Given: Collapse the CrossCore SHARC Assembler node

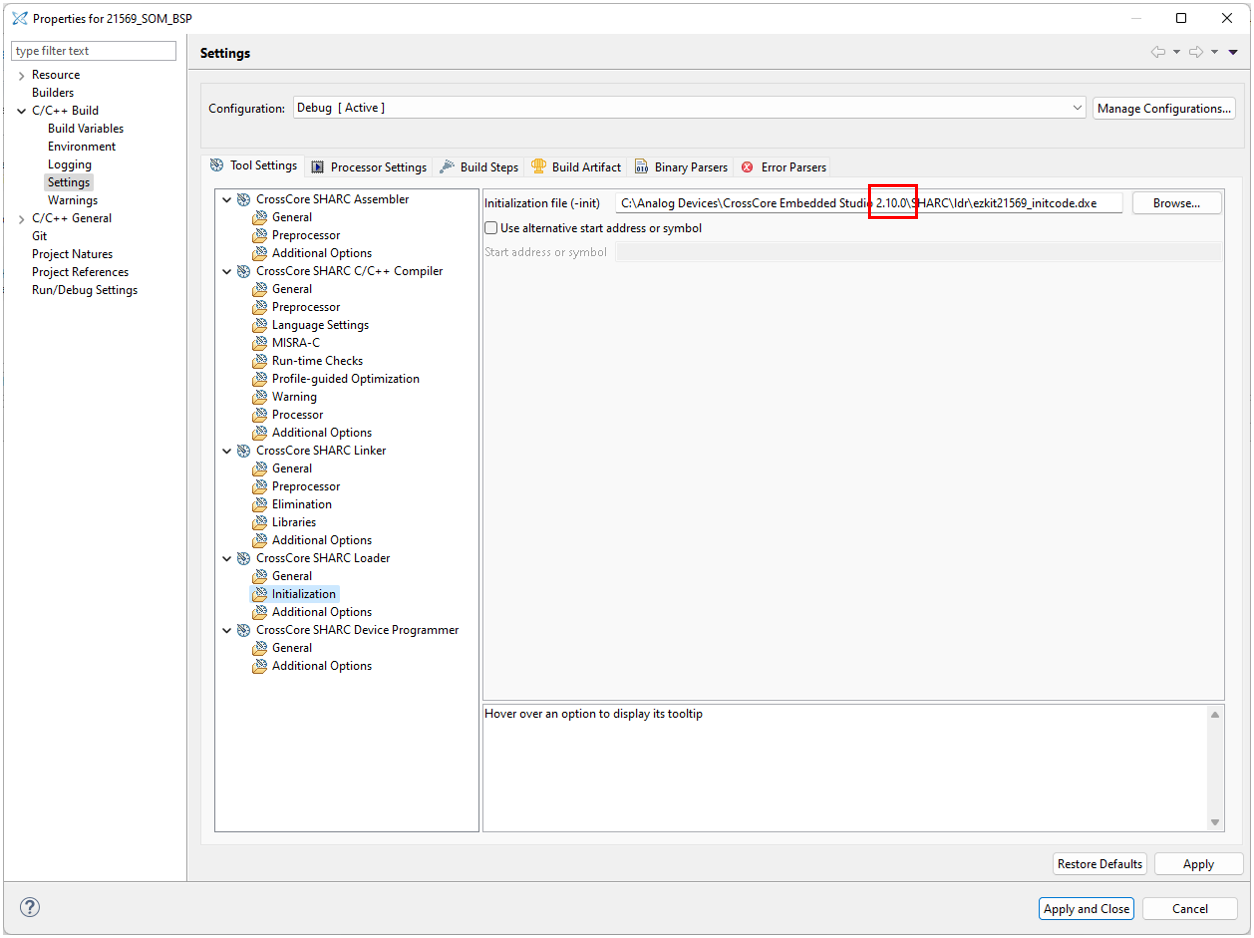Looking at the screenshot, I should point(227,200).
